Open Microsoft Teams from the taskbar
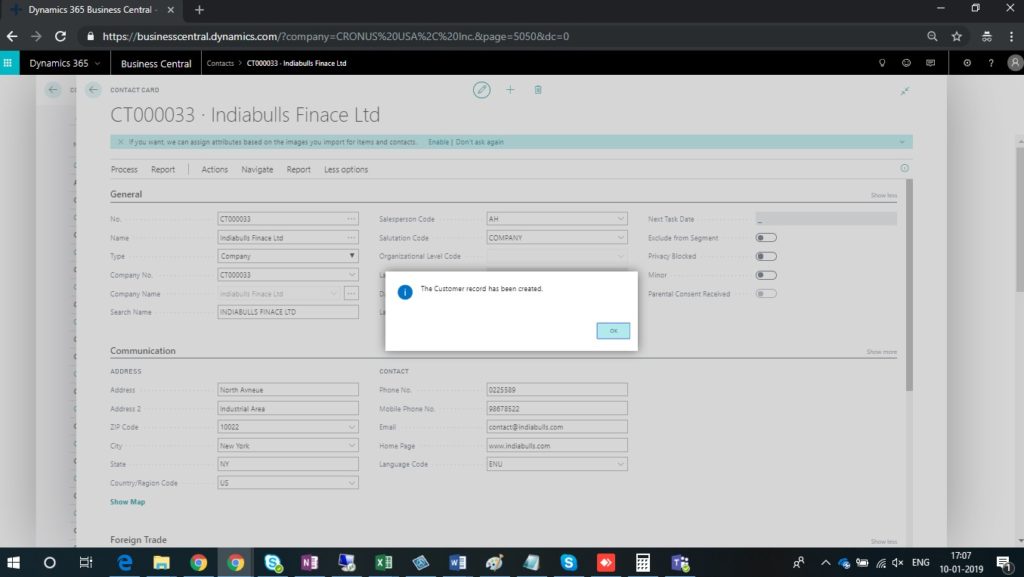Viewport: 1024px width, 577px height. point(680,562)
